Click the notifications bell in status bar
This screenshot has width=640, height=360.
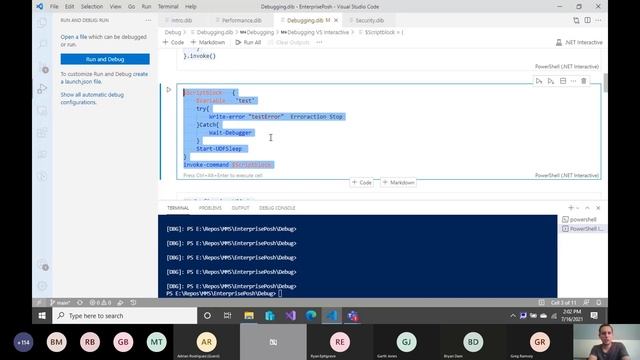coord(599,302)
